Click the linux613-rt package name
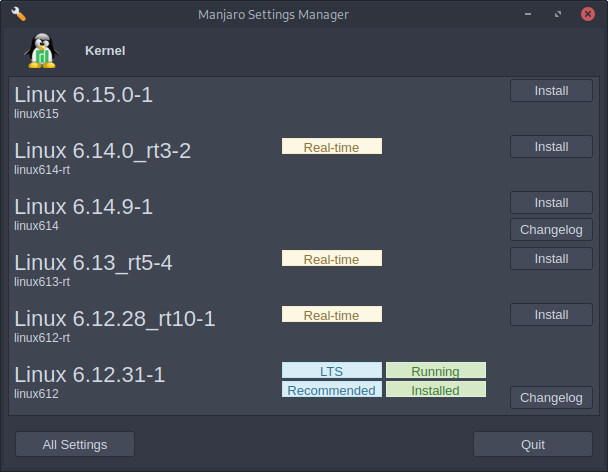This screenshot has height=472, width=608. tap(42, 282)
